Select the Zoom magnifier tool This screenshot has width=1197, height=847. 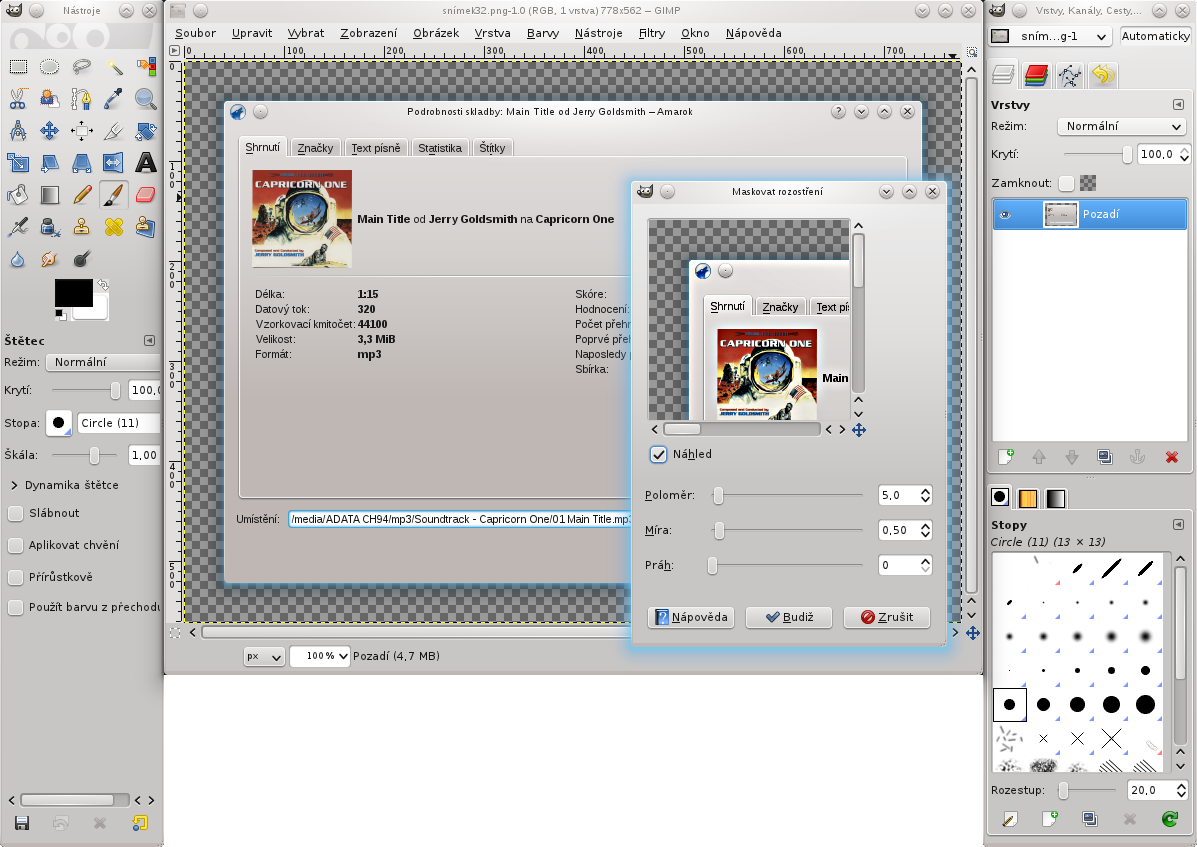tap(145, 98)
